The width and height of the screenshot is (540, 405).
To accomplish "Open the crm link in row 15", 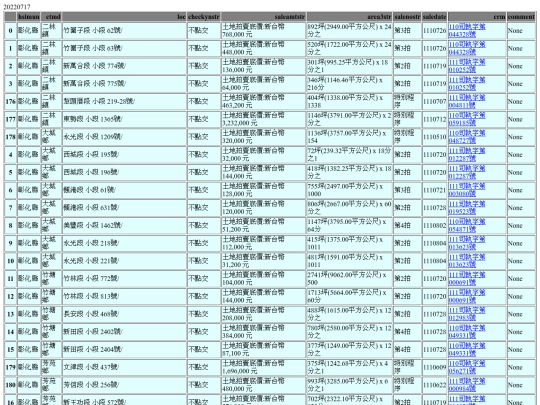I will tap(467, 350).
